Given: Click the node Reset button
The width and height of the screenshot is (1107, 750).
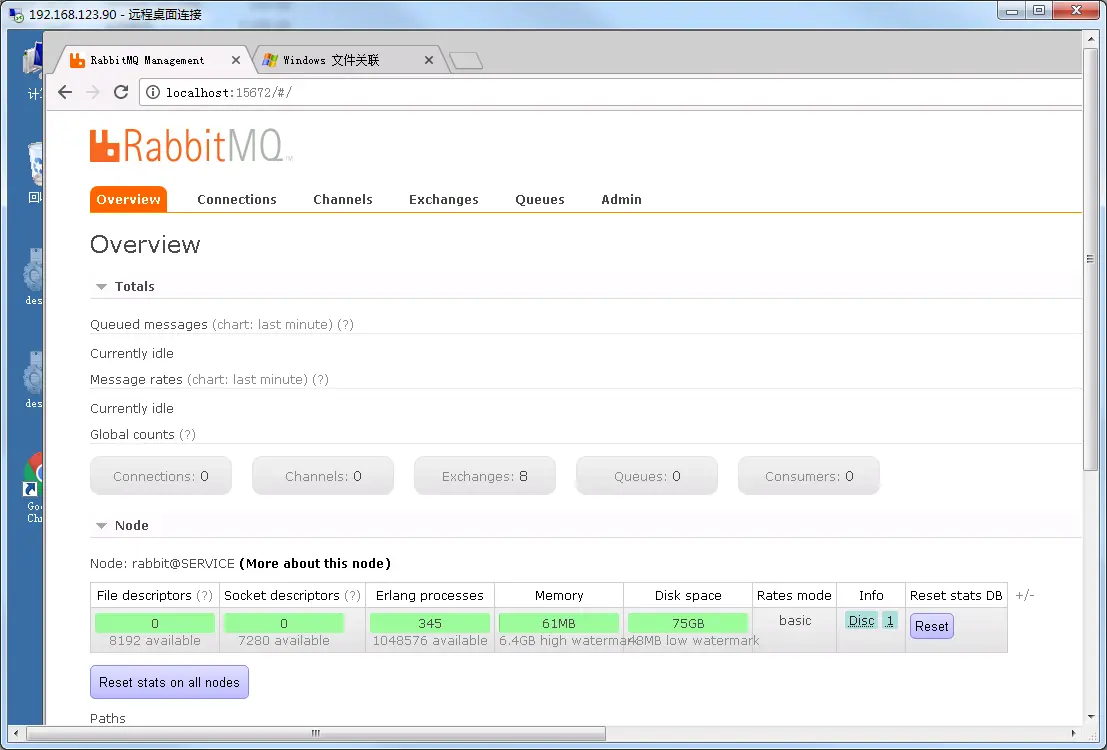Looking at the screenshot, I should tap(931, 626).
